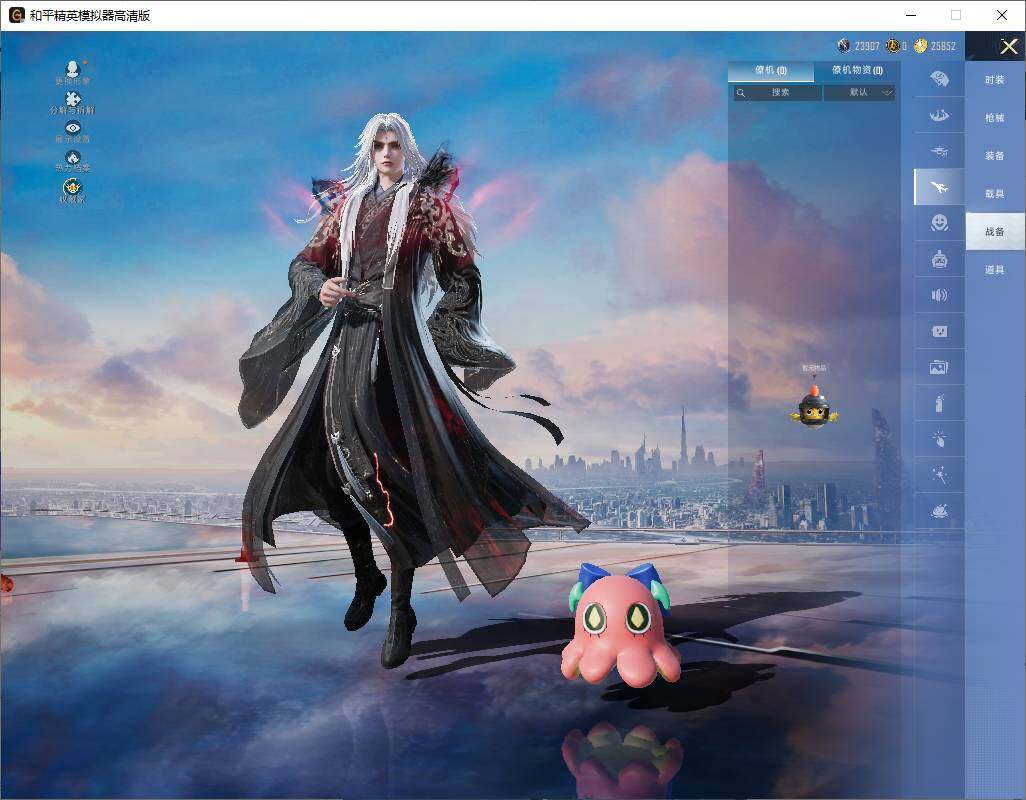
Task: Open the robot companion category icon
Action: (939, 260)
